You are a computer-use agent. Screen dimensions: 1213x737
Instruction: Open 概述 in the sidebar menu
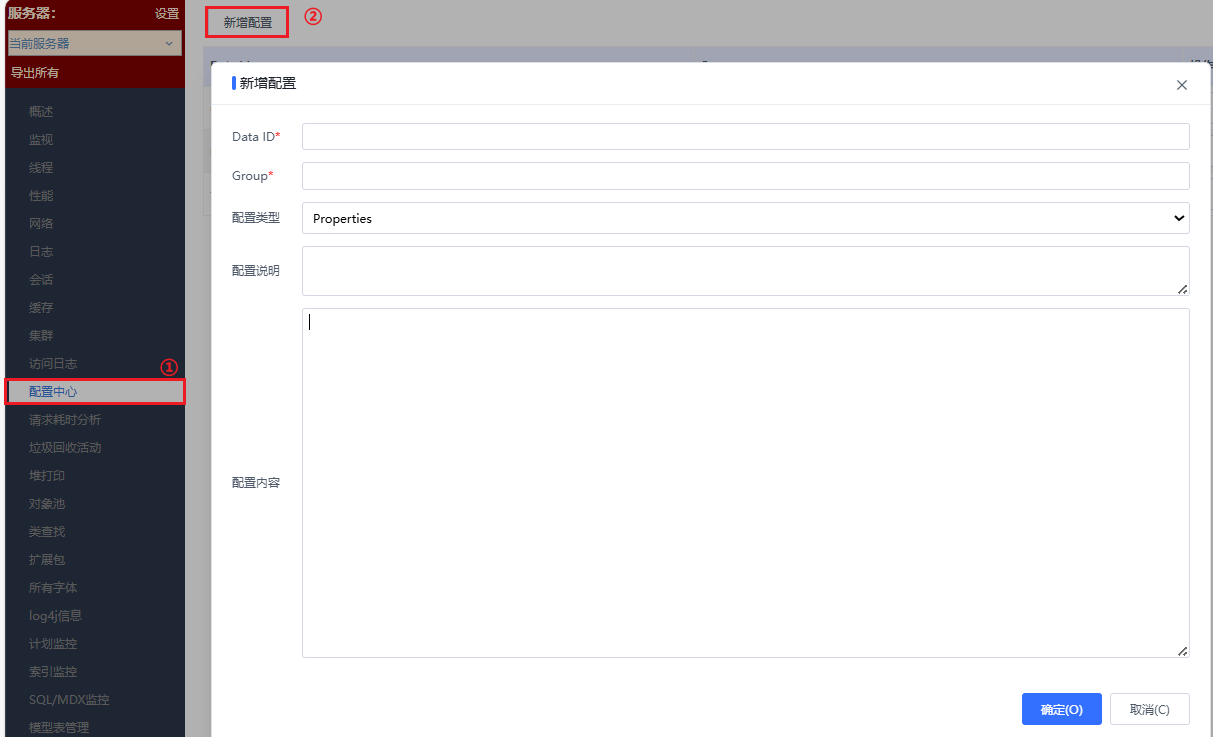click(41, 112)
